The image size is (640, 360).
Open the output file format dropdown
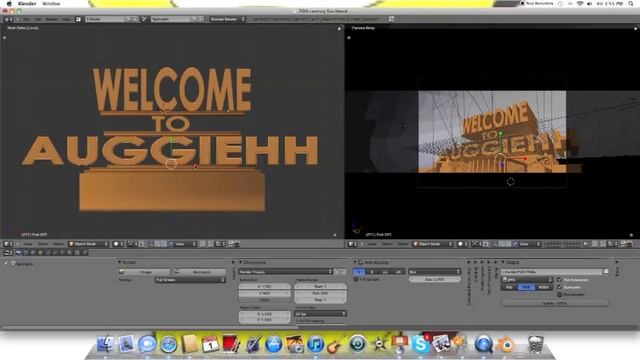point(527,280)
